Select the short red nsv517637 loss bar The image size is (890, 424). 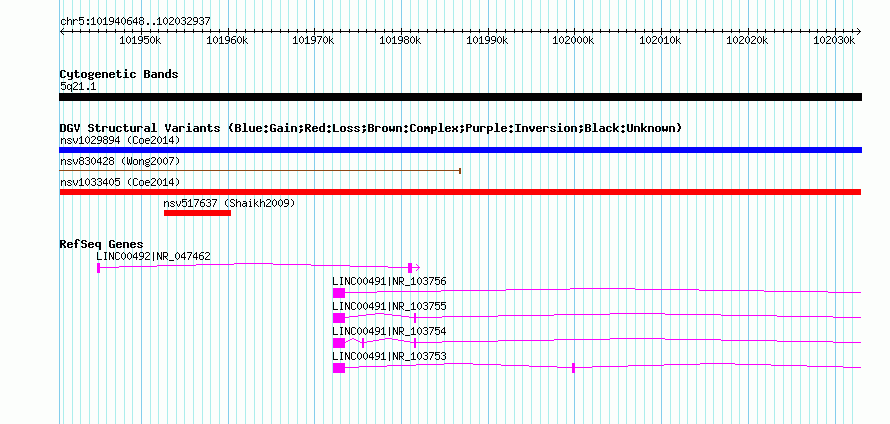[198, 213]
